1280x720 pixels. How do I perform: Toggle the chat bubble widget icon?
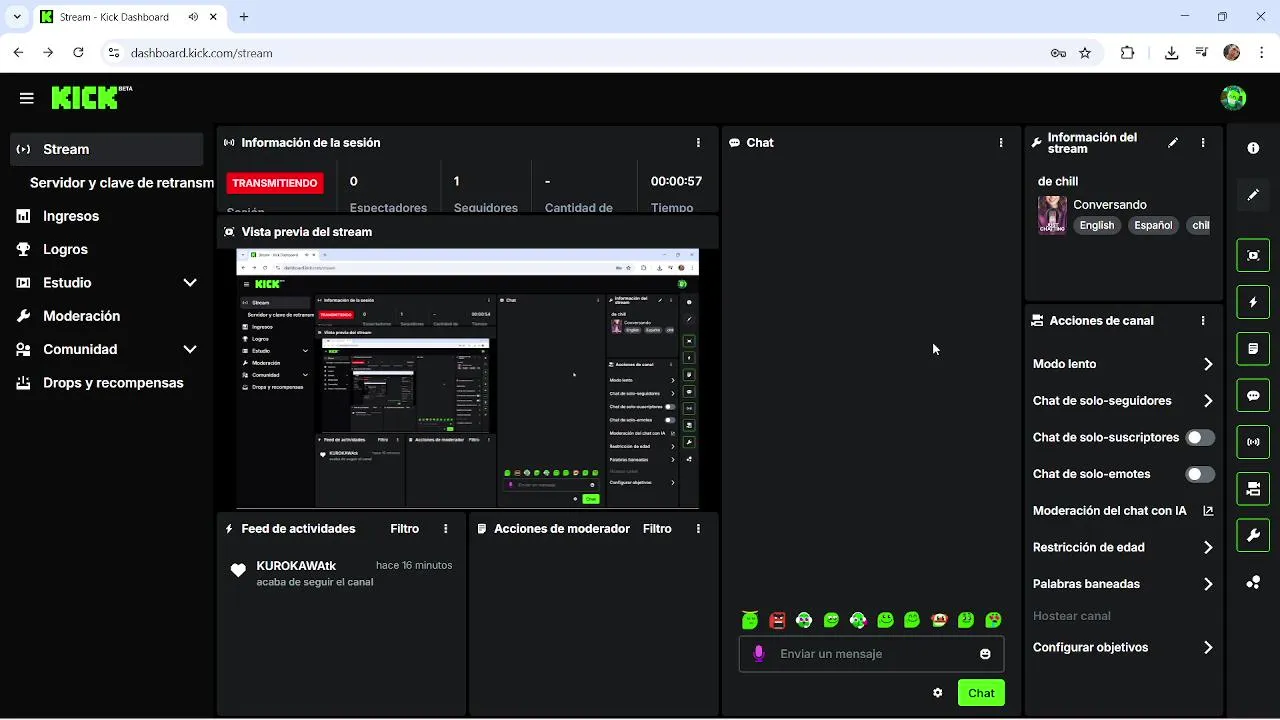1253,396
